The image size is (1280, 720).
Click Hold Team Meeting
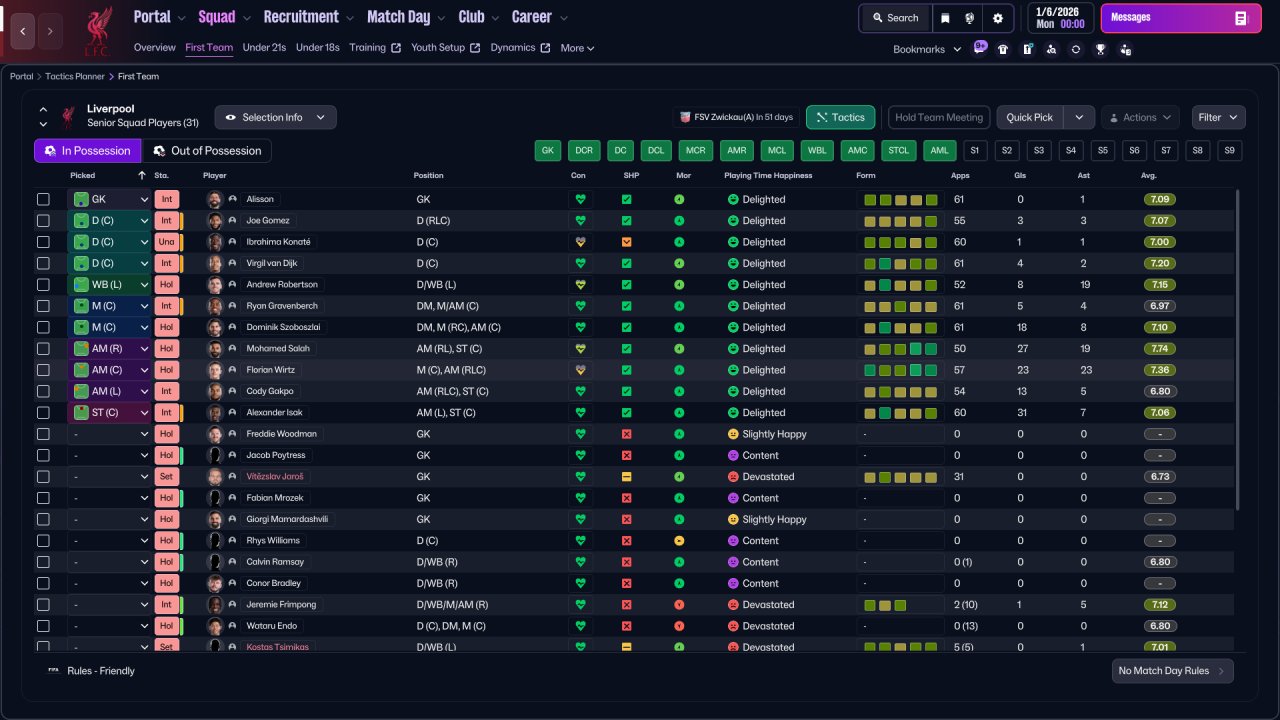pyautogui.click(x=939, y=117)
